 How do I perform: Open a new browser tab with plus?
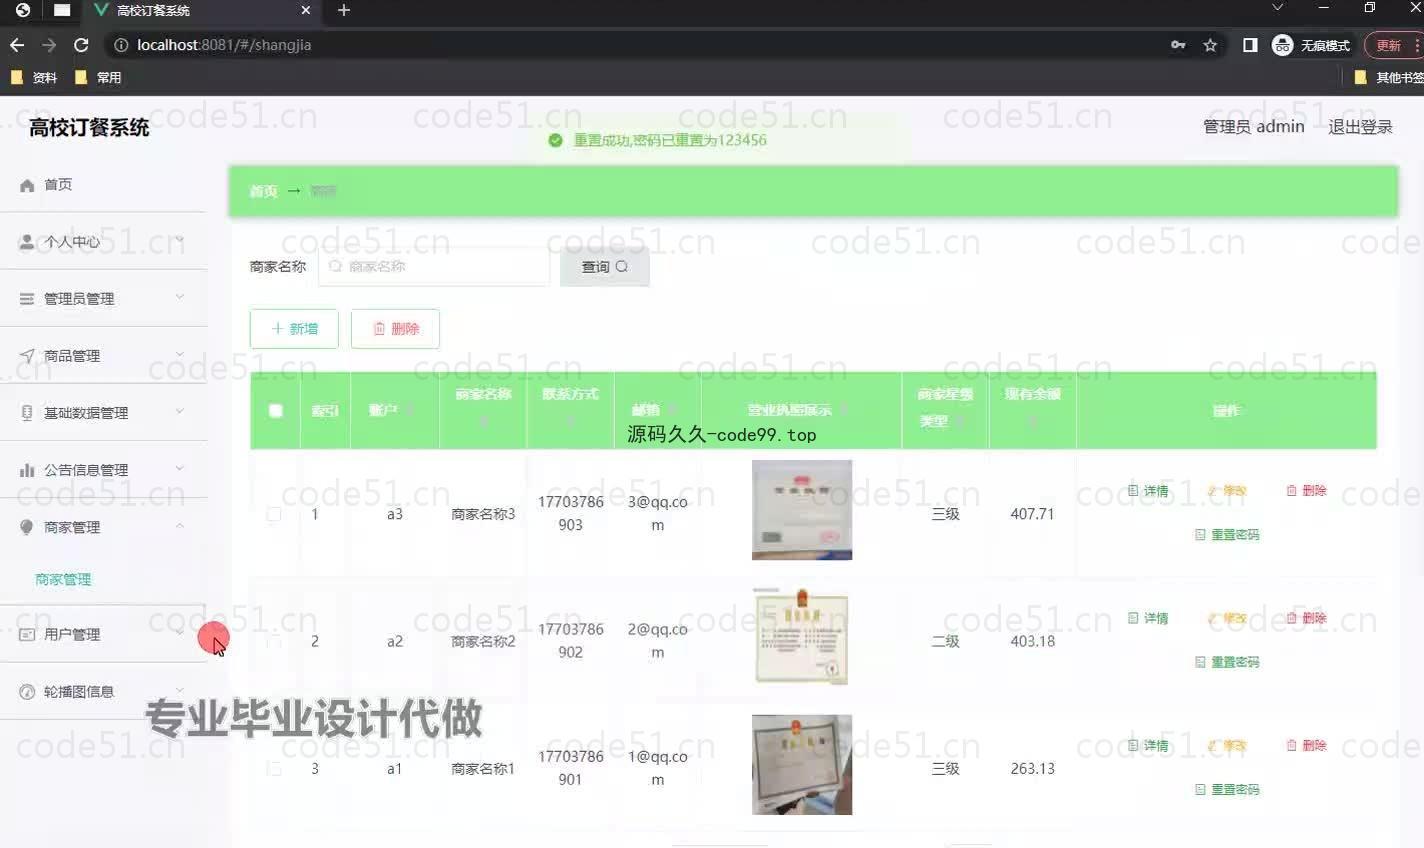coord(344,10)
